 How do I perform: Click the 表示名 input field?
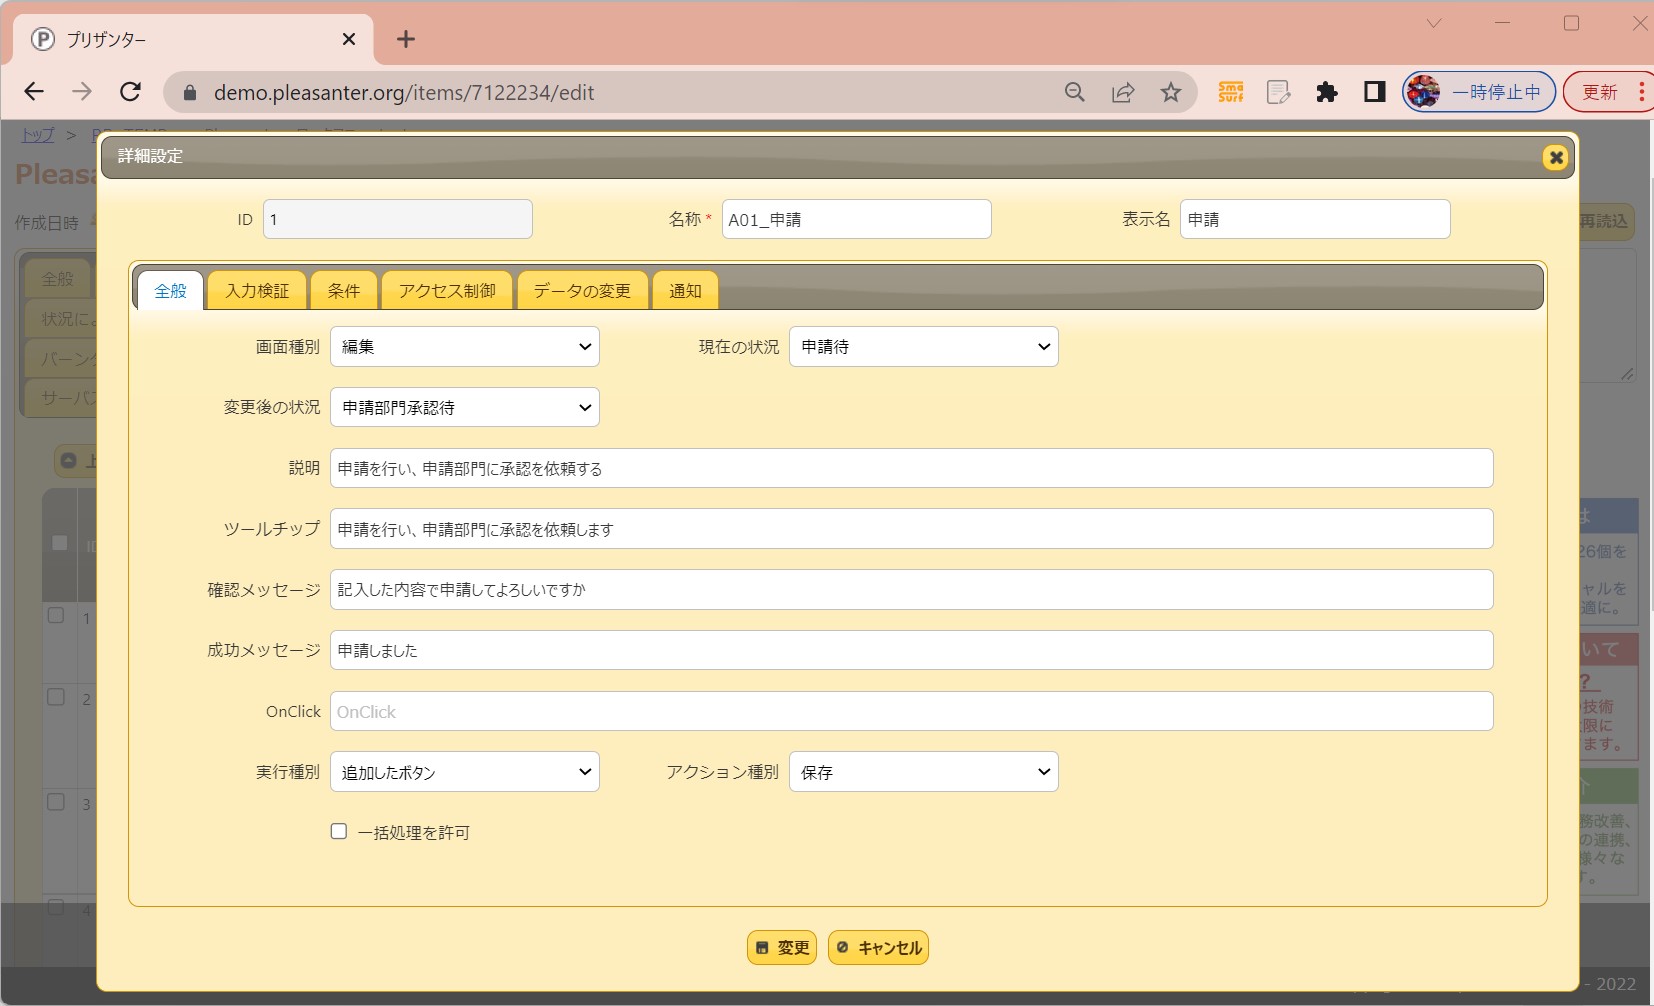click(x=1315, y=219)
